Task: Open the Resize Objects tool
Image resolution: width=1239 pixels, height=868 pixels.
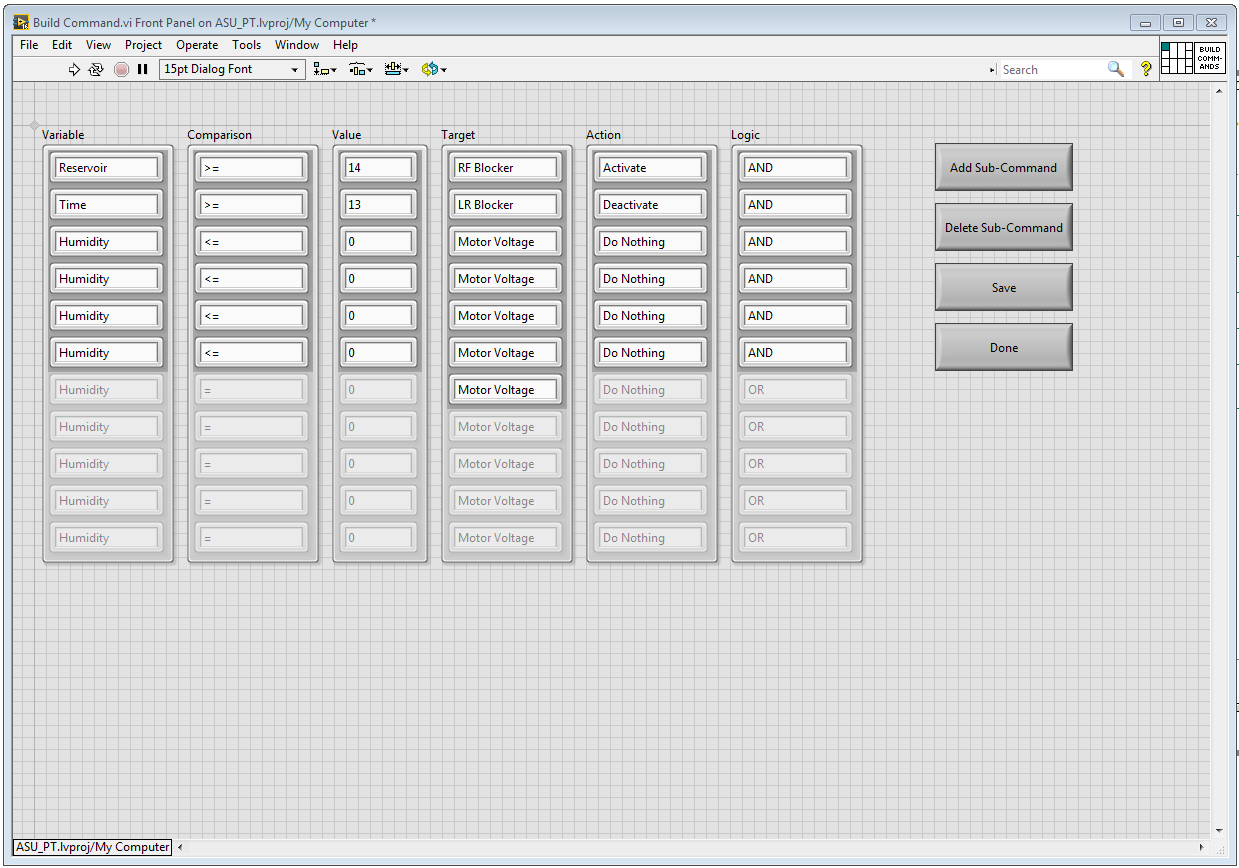Action: click(x=397, y=69)
